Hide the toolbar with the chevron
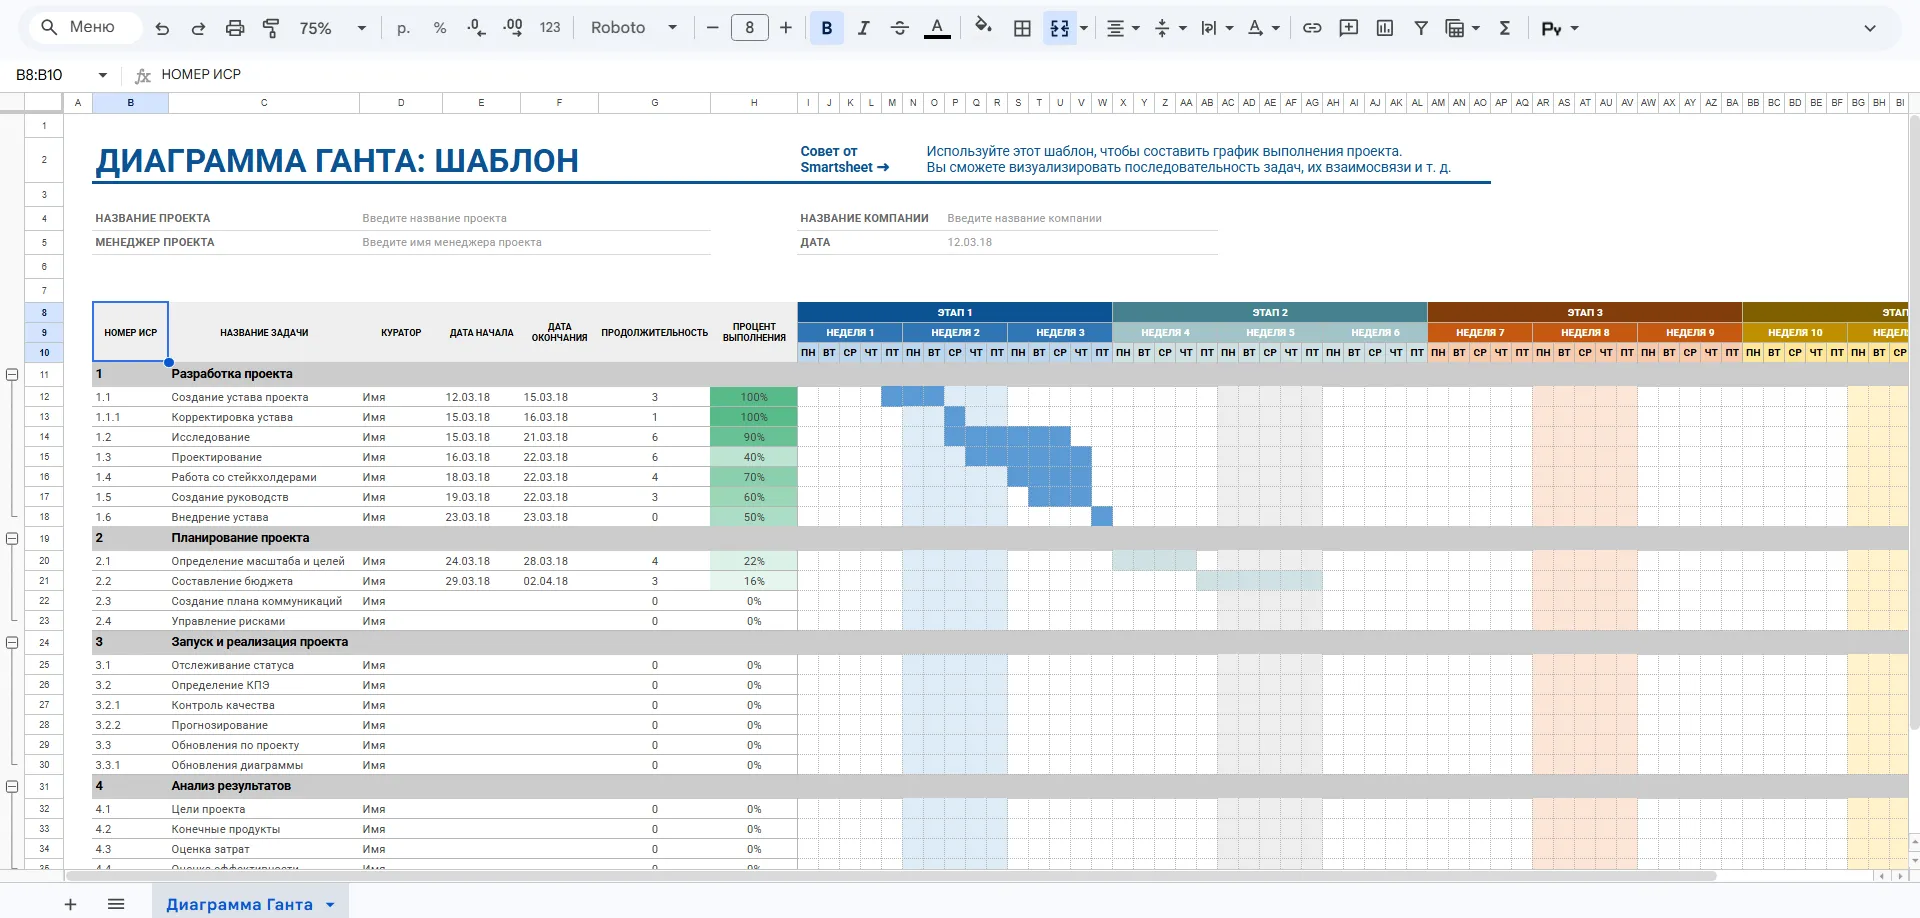 1869,28
